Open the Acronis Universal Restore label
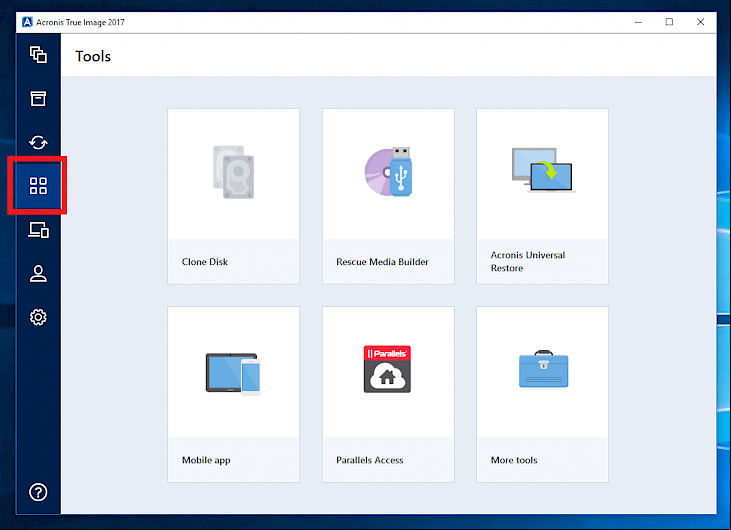 [x=528, y=262]
